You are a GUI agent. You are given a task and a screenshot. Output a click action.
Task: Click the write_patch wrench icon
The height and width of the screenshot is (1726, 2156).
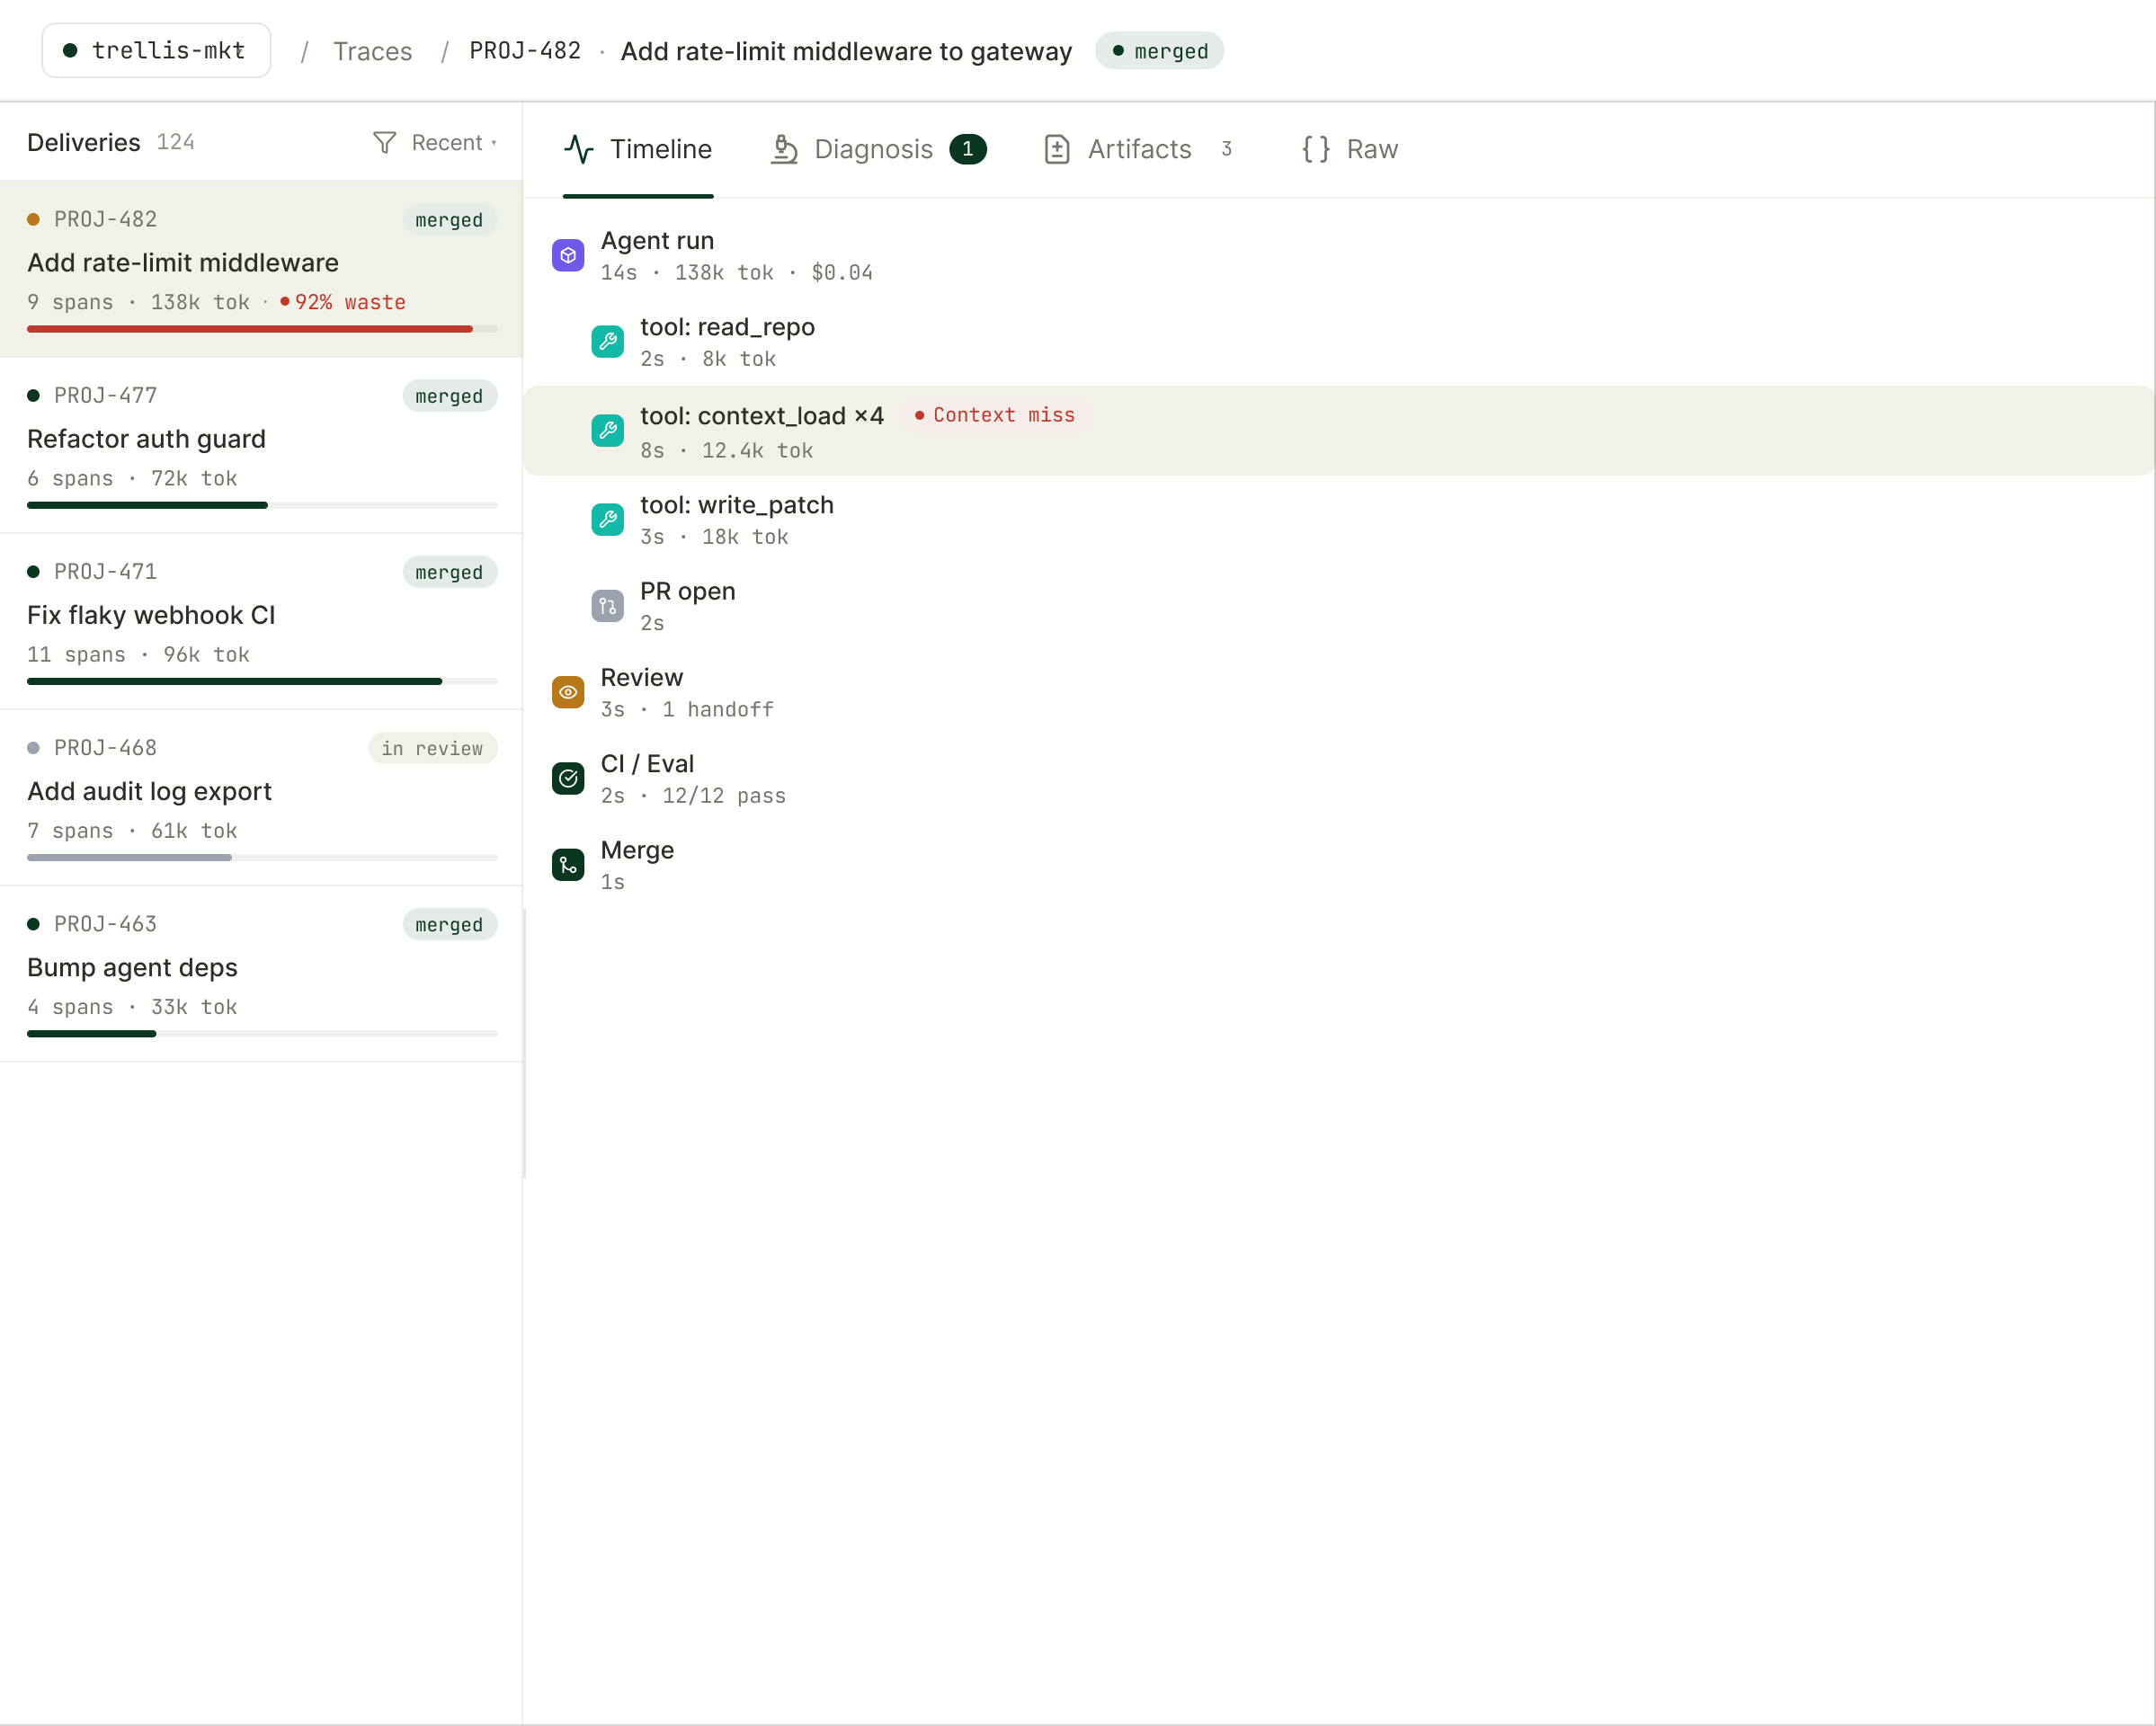pos(607,519)
